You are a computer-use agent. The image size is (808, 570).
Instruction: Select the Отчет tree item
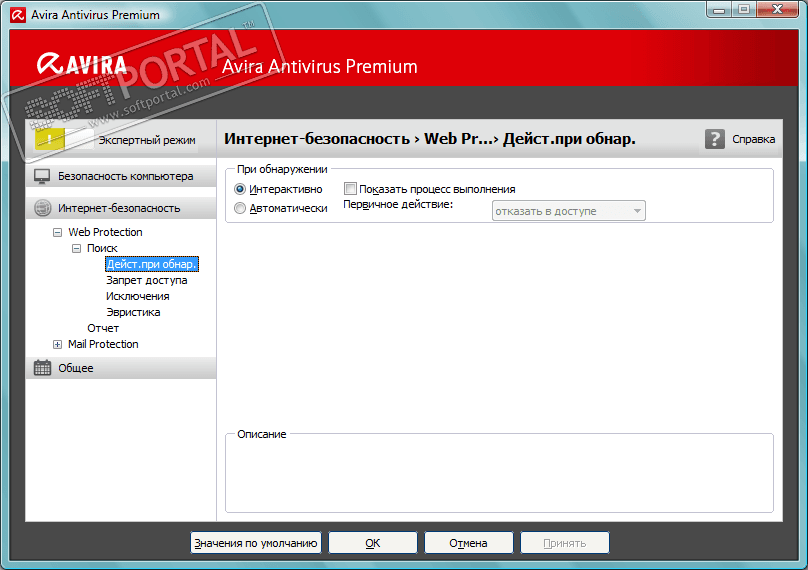click(103, 328)
